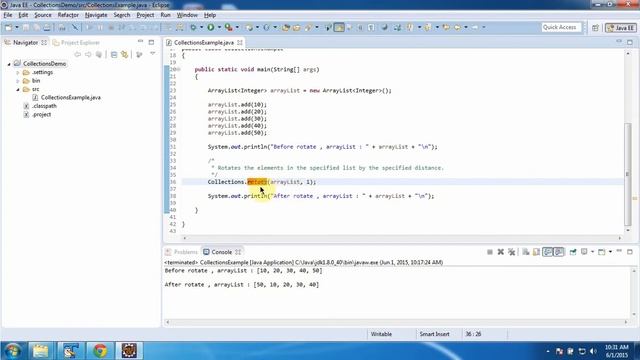
Task: Open dropdown arrow next to New icon
Action: tap(17, 27)
